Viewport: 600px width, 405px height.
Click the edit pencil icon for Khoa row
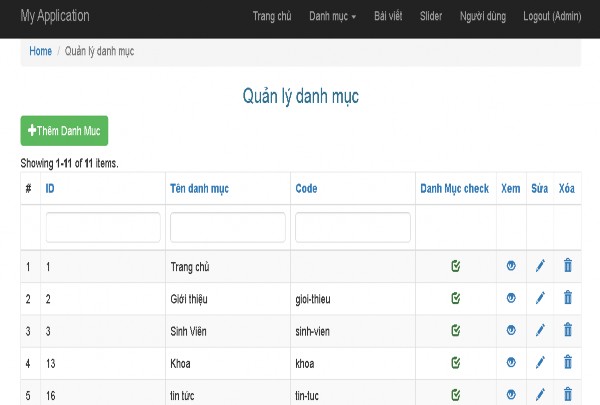coord(540,362)
